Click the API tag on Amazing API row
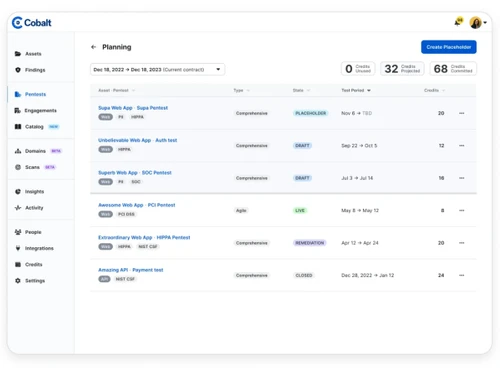500x375 pixels. point(104,279)
